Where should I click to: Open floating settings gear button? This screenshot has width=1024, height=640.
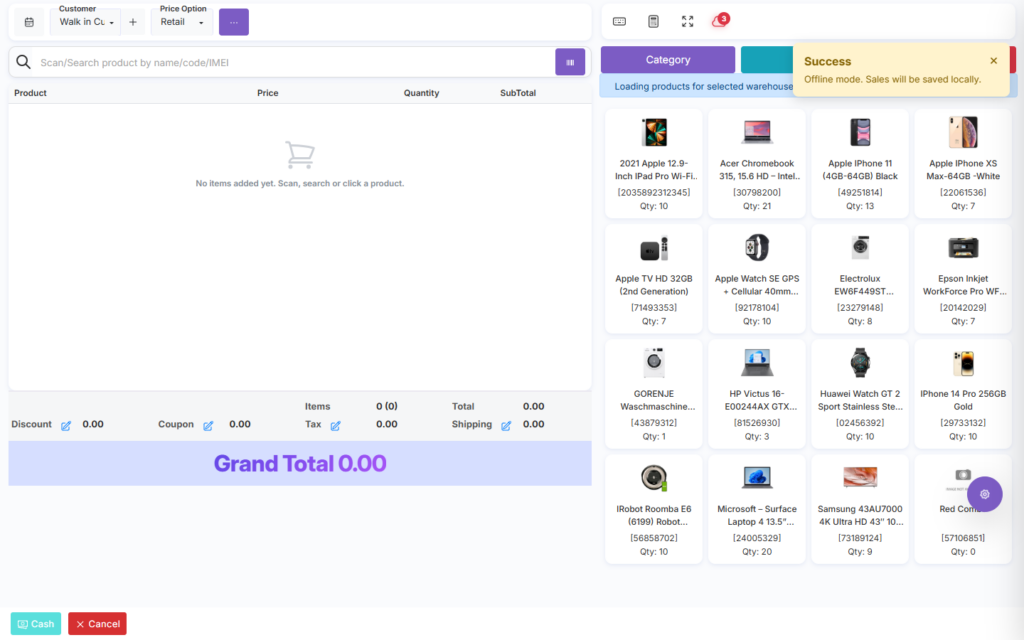coord(984,494)
